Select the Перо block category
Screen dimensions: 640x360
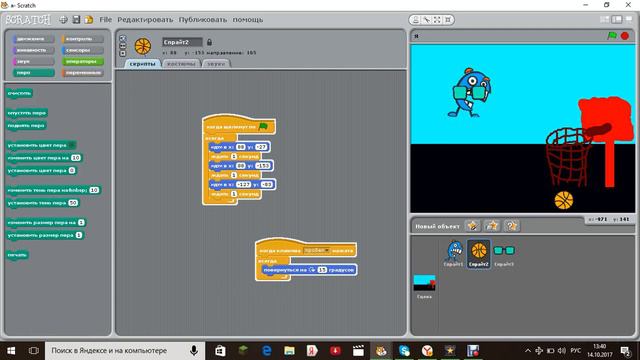(x=33, y=73)
